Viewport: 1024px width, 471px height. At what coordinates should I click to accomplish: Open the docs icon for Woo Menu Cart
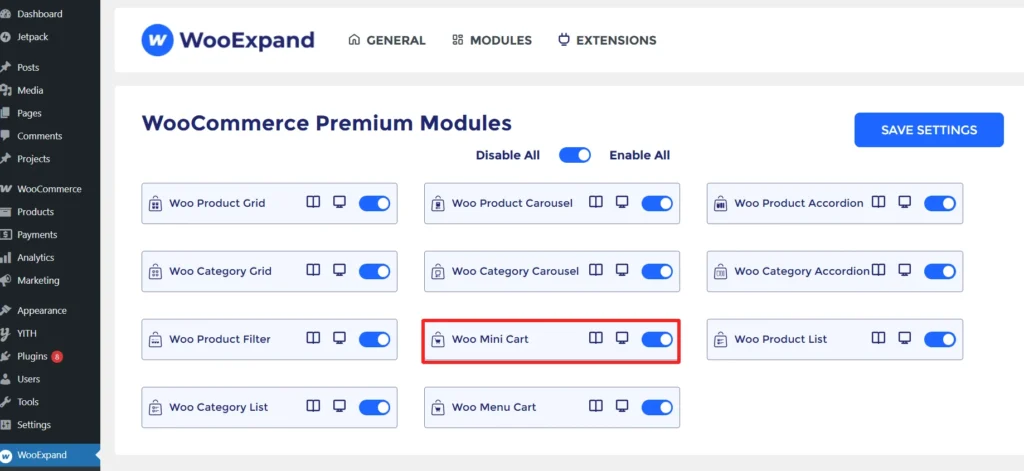pos(596,406)
